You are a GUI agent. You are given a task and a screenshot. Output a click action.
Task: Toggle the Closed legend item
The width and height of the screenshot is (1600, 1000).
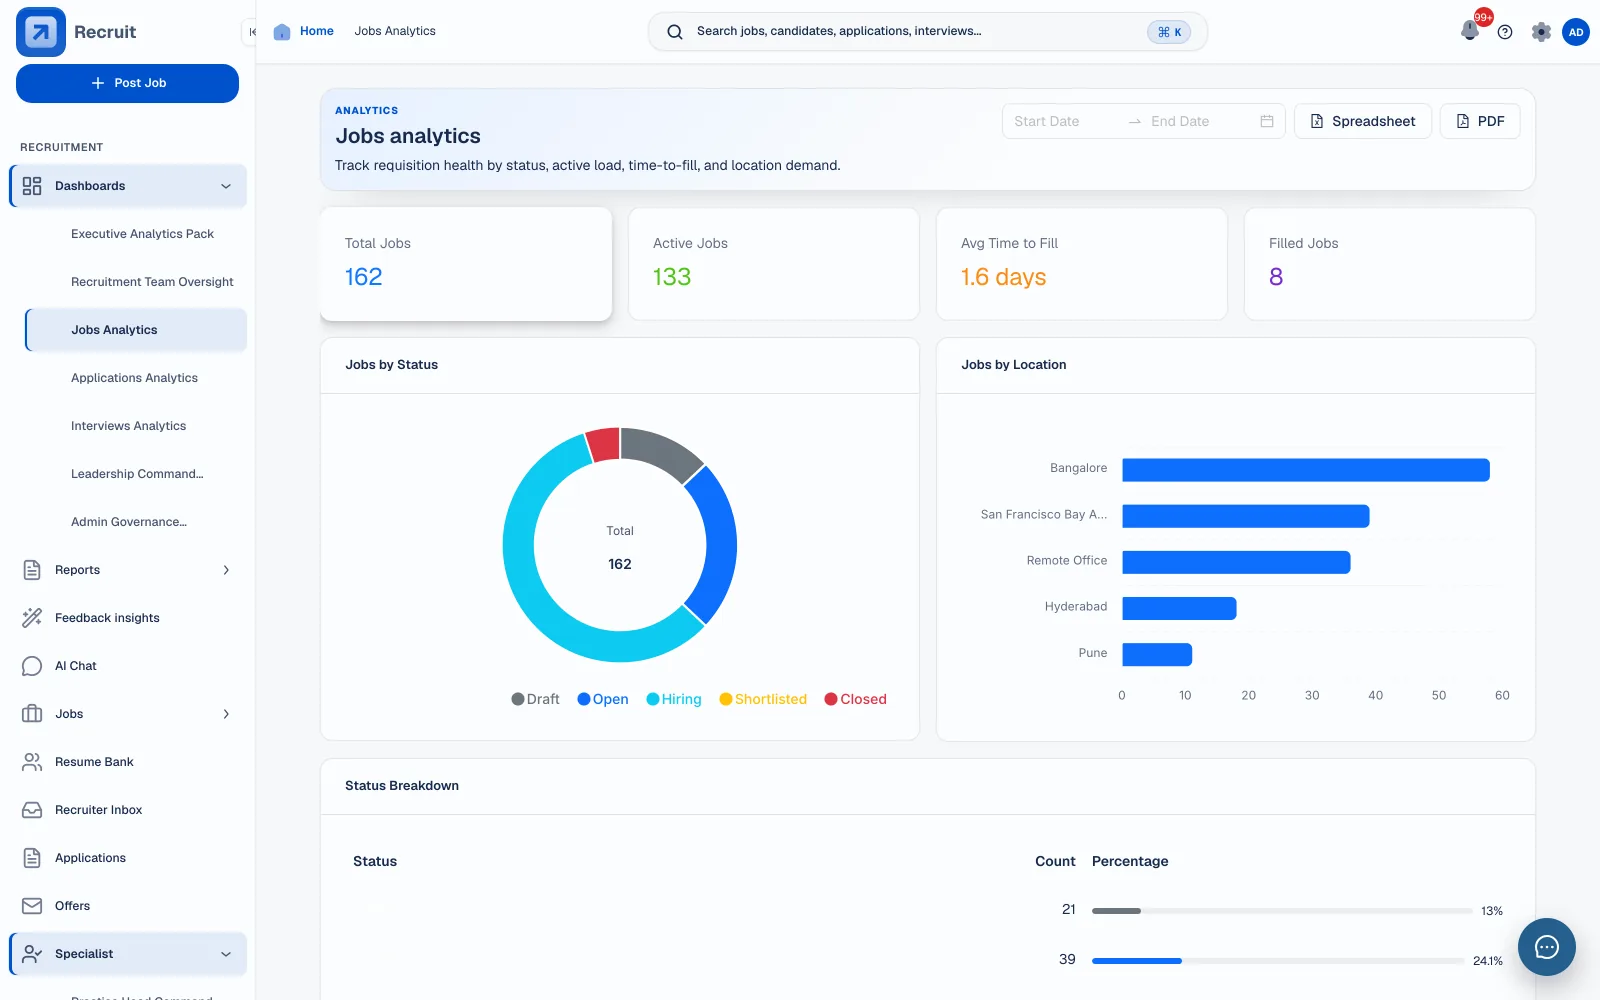click(855, 699)
